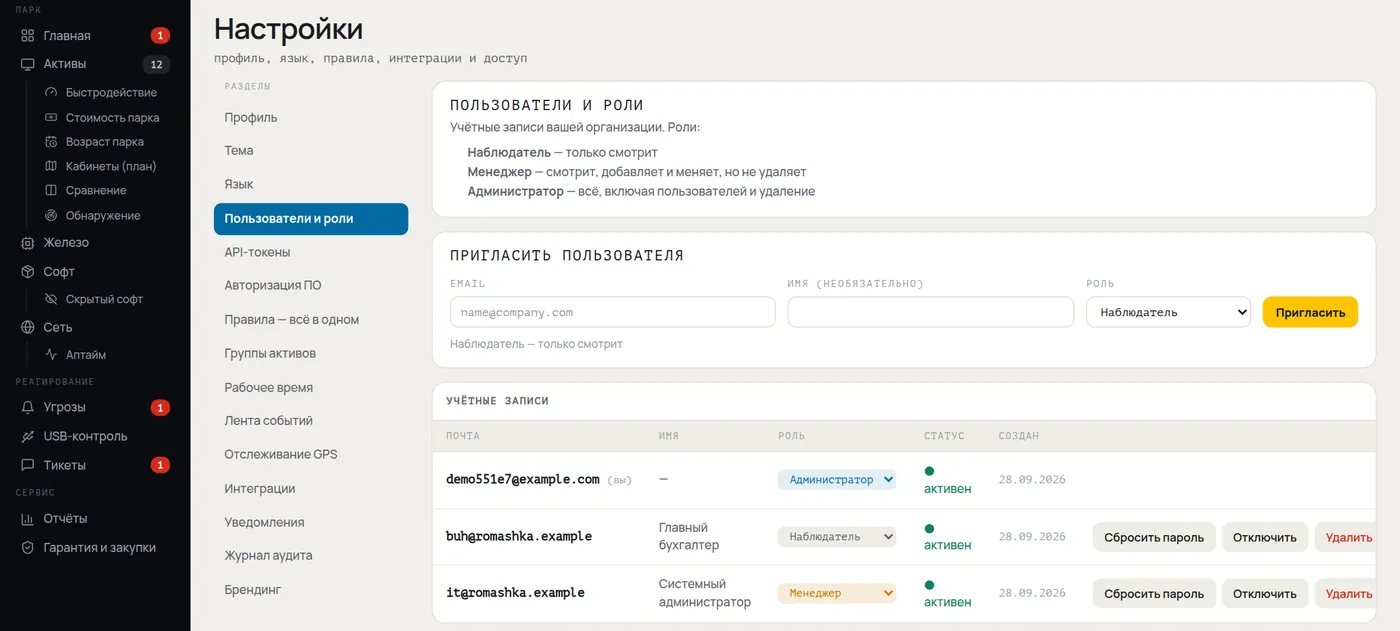
Task: Open the Тема settings section
Action: click(311, 151)
